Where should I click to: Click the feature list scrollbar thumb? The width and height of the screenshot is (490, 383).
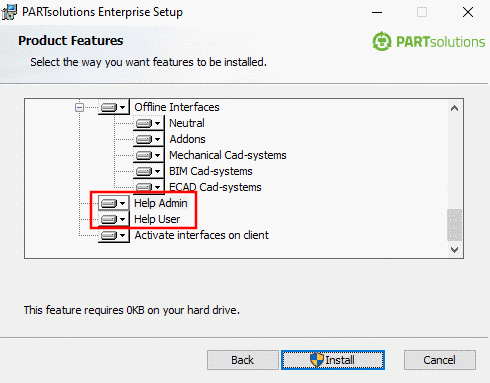pyautogui.click(x=454, y=225)
